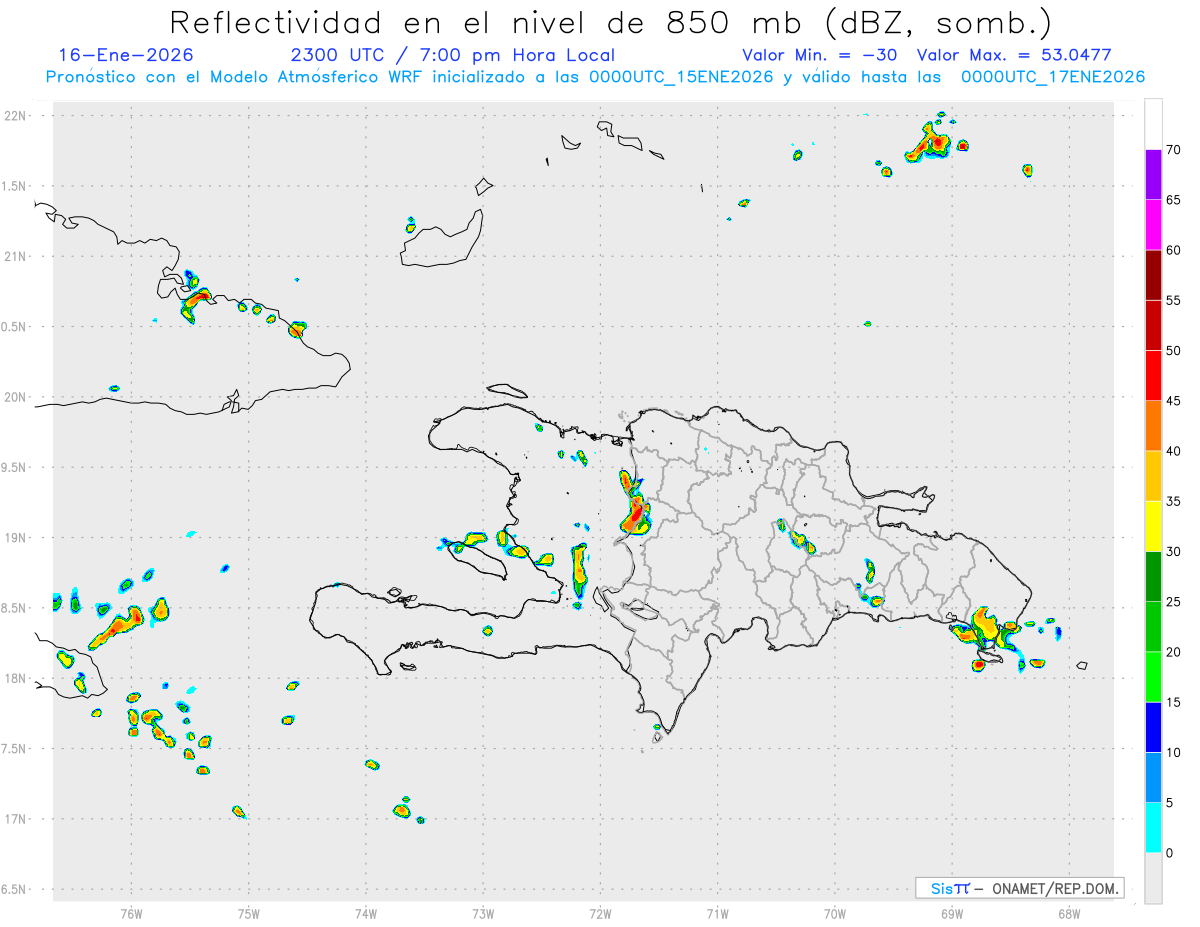The image size is (1200, 927).
Task: Click the purple 65–70 dBZ color segment
Action: coord(1153,175)
